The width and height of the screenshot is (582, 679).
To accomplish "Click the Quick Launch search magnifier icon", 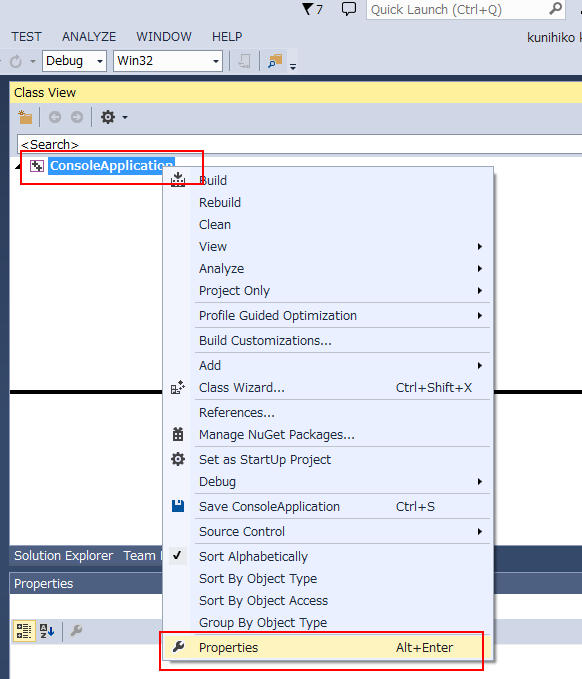I will click(x=556, y=9).
